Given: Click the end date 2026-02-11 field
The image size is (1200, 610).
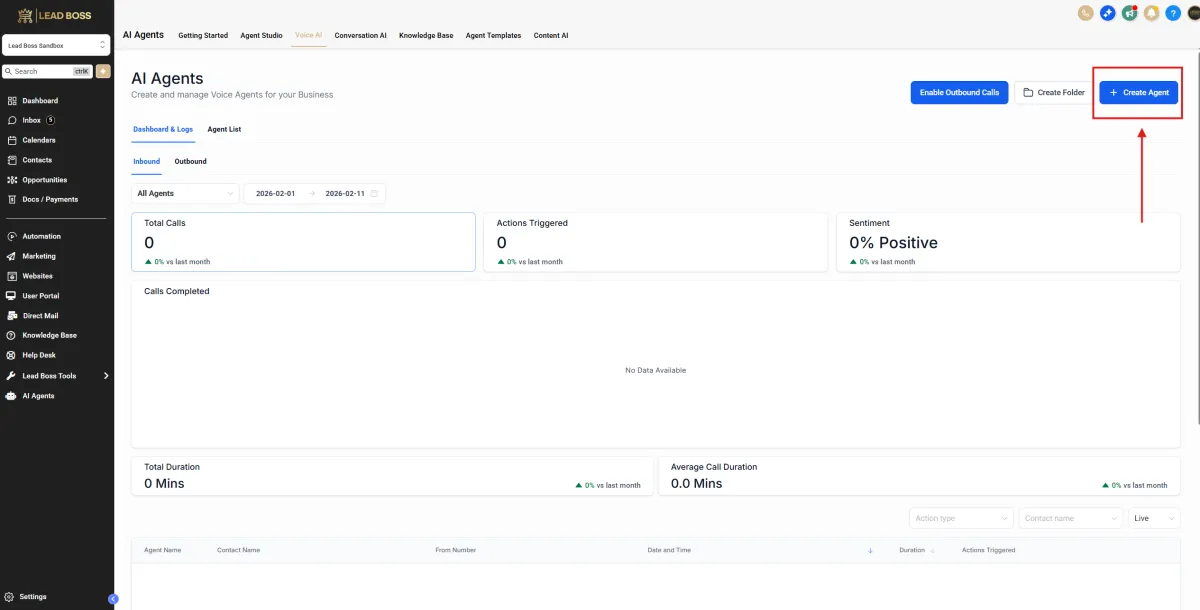Looking at the screenshot, I should click(345, 193).
